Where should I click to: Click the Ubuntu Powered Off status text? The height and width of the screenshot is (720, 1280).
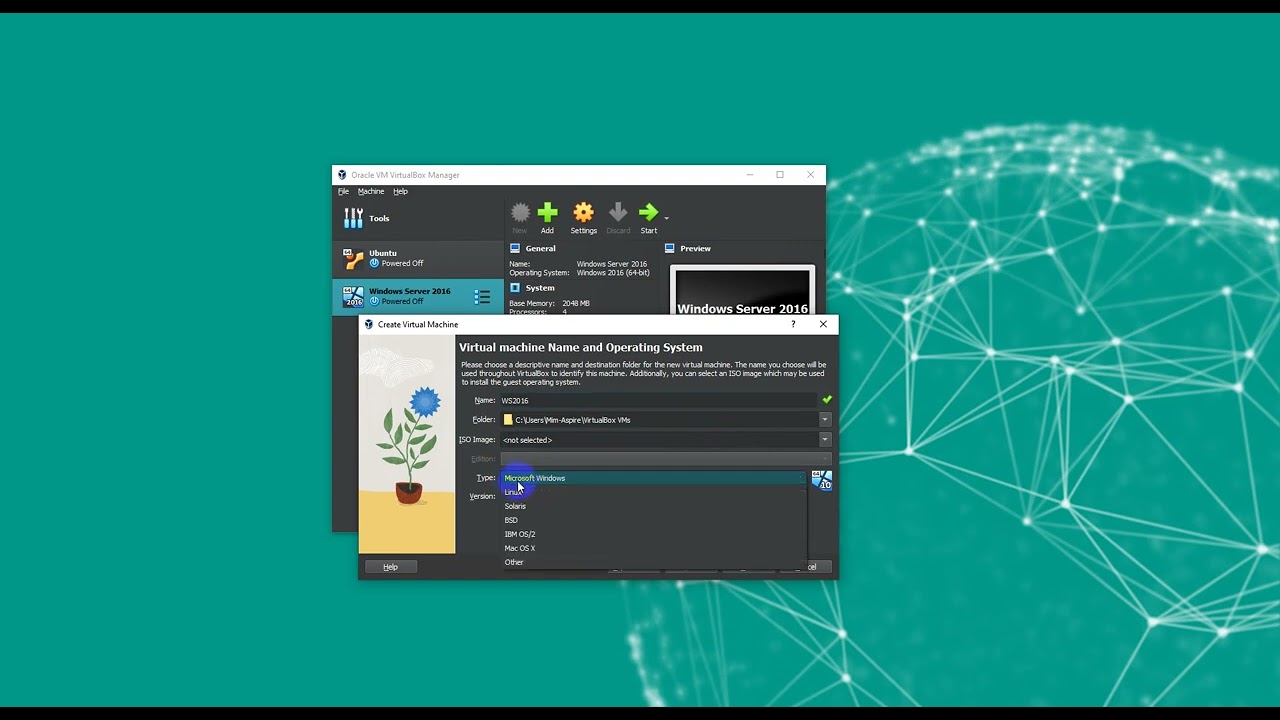point(402,263)
